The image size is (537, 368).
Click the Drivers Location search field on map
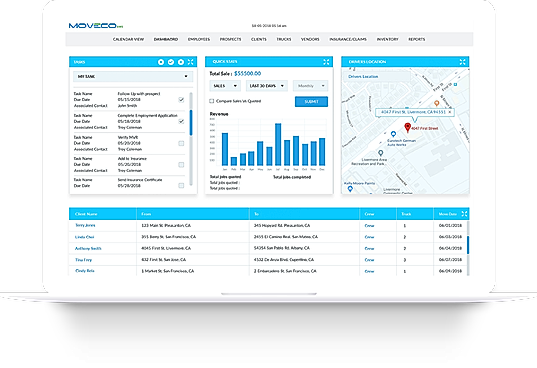tap(377, 76)
